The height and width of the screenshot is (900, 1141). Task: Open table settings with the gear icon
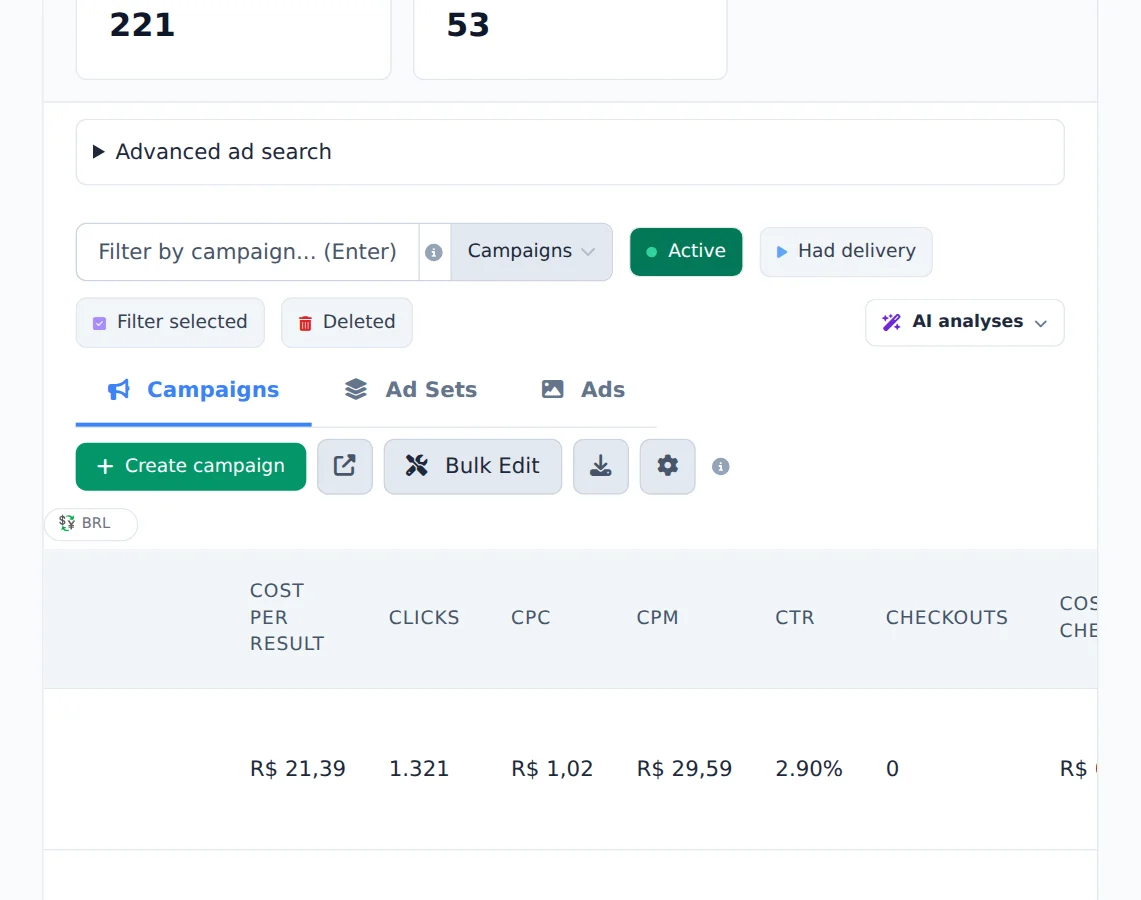(x=667, y=466)
